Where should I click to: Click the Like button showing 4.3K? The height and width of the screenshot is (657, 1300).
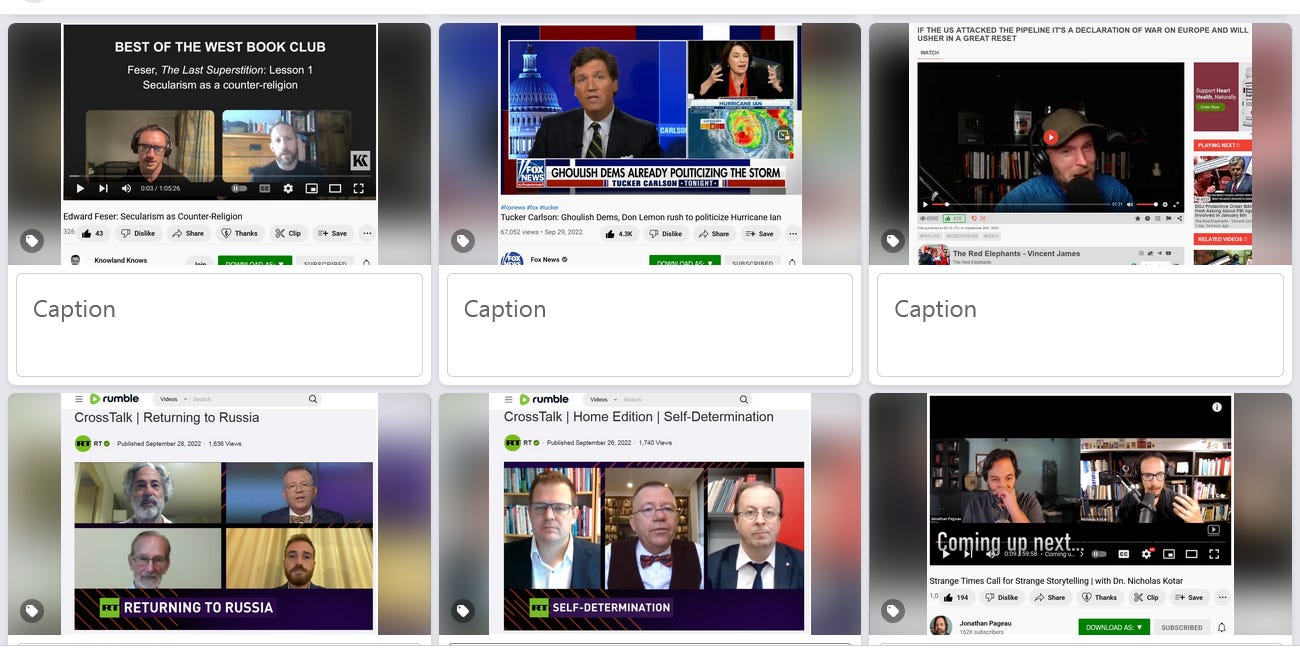point(619,233)
